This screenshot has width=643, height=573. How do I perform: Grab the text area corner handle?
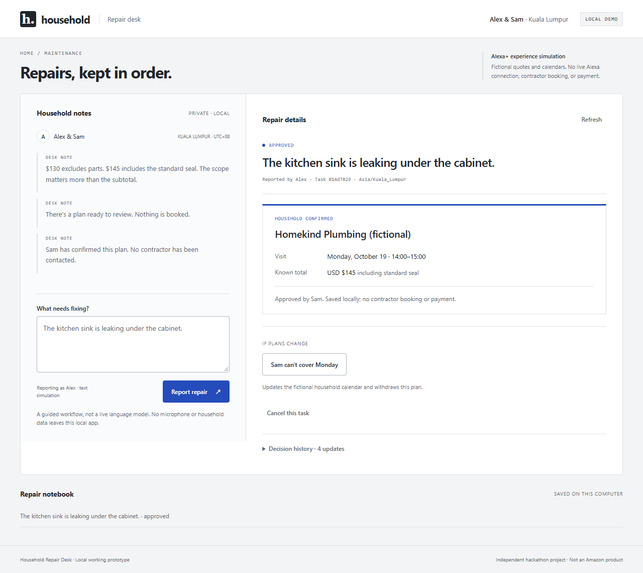click(x=226, y=369)
